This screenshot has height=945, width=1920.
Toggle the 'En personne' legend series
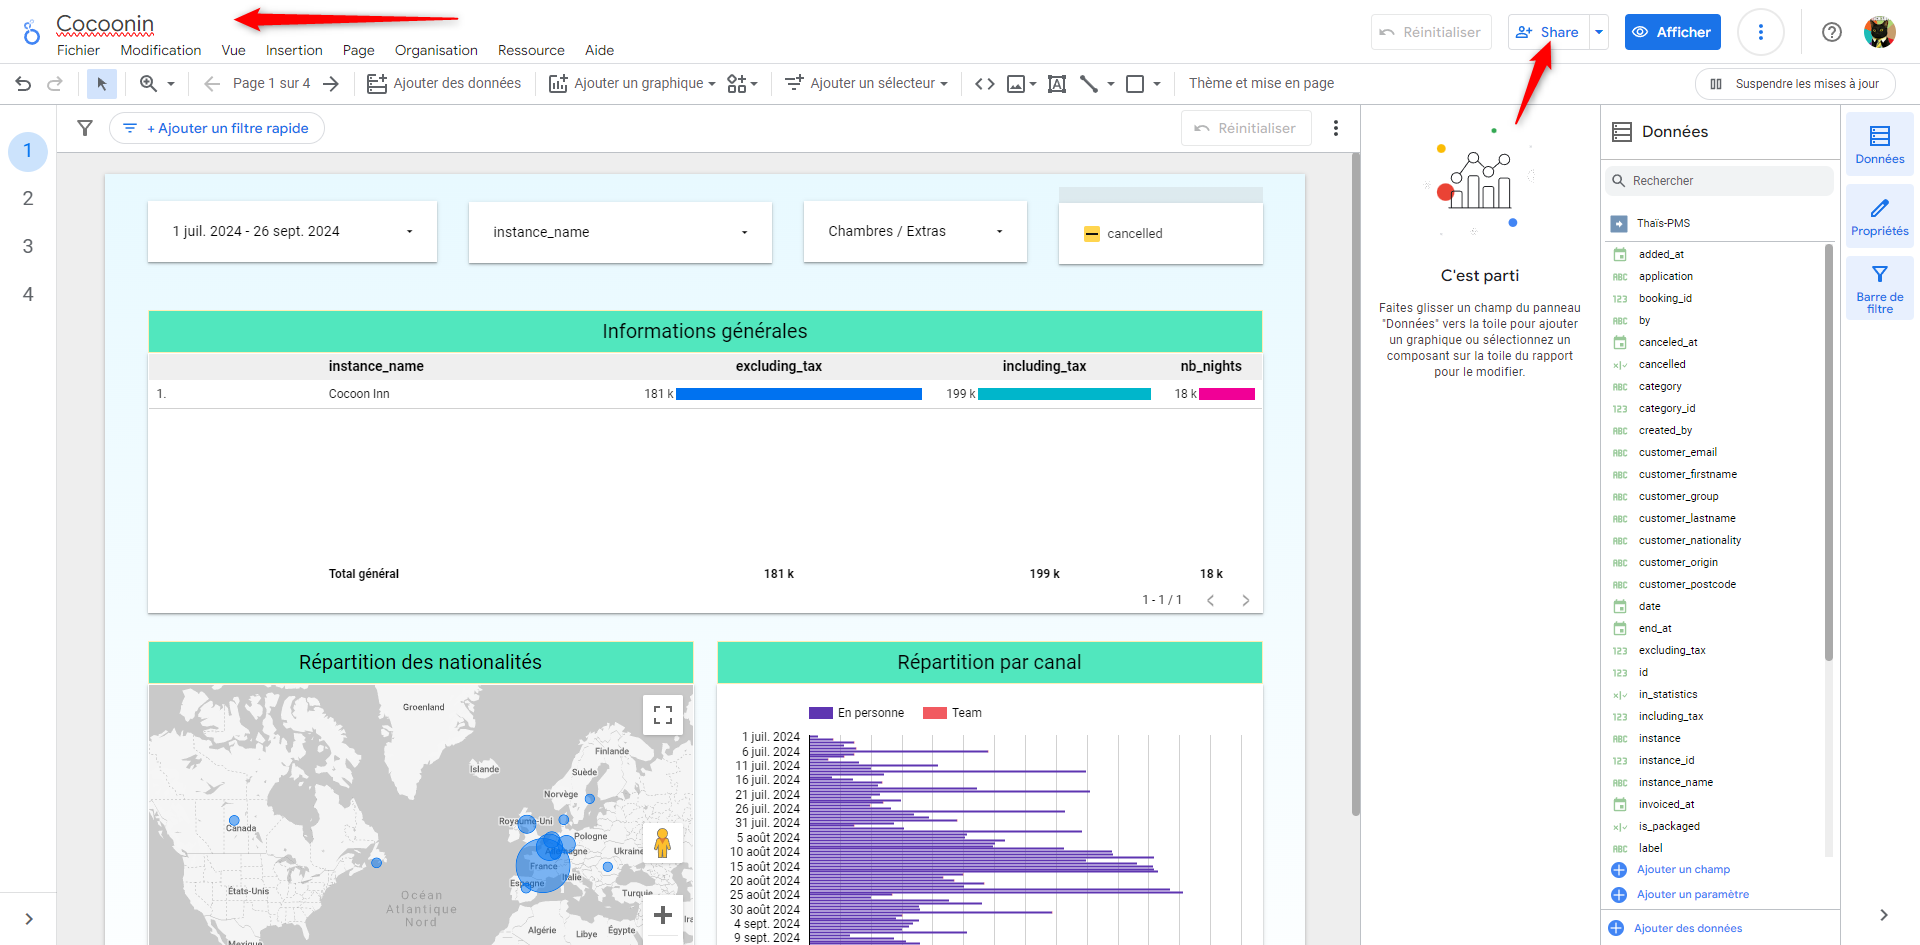[x=856, y=713]
